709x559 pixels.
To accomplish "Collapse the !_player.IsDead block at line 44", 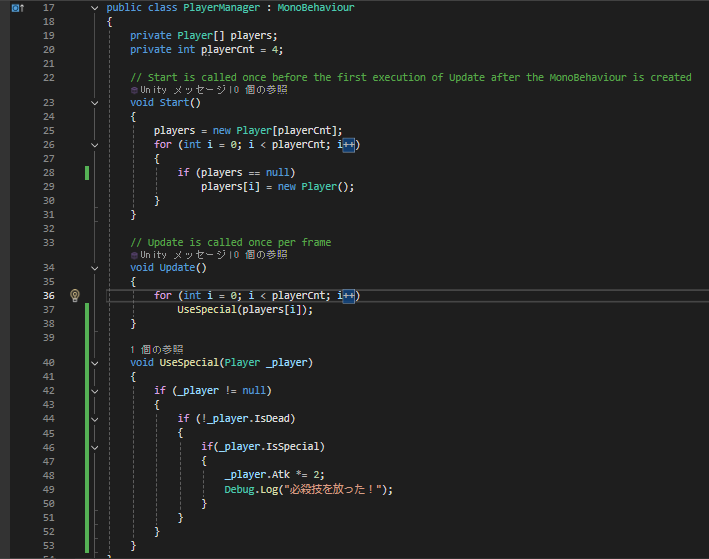I will (x=95, y=419).
